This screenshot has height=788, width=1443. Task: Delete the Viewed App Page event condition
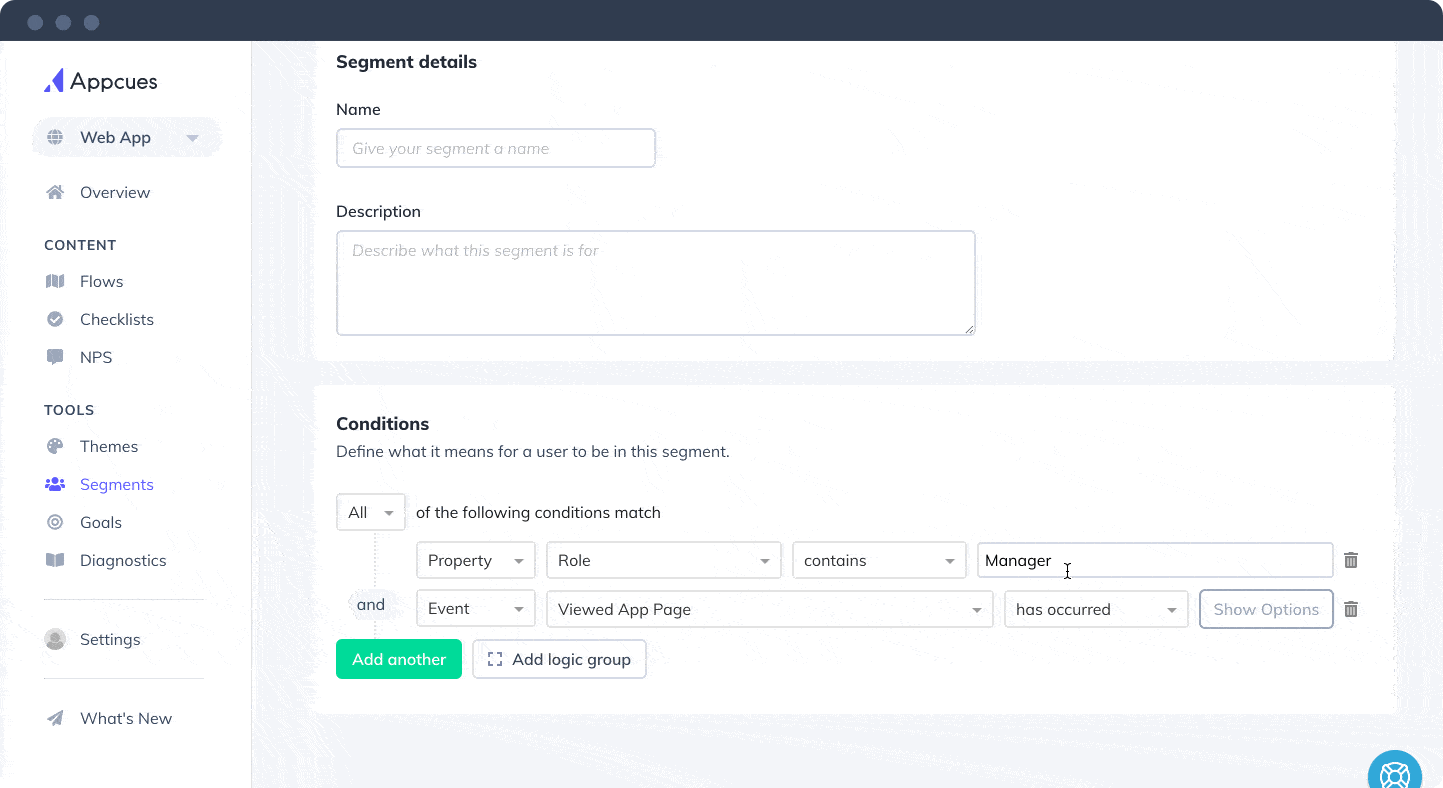1351,609
